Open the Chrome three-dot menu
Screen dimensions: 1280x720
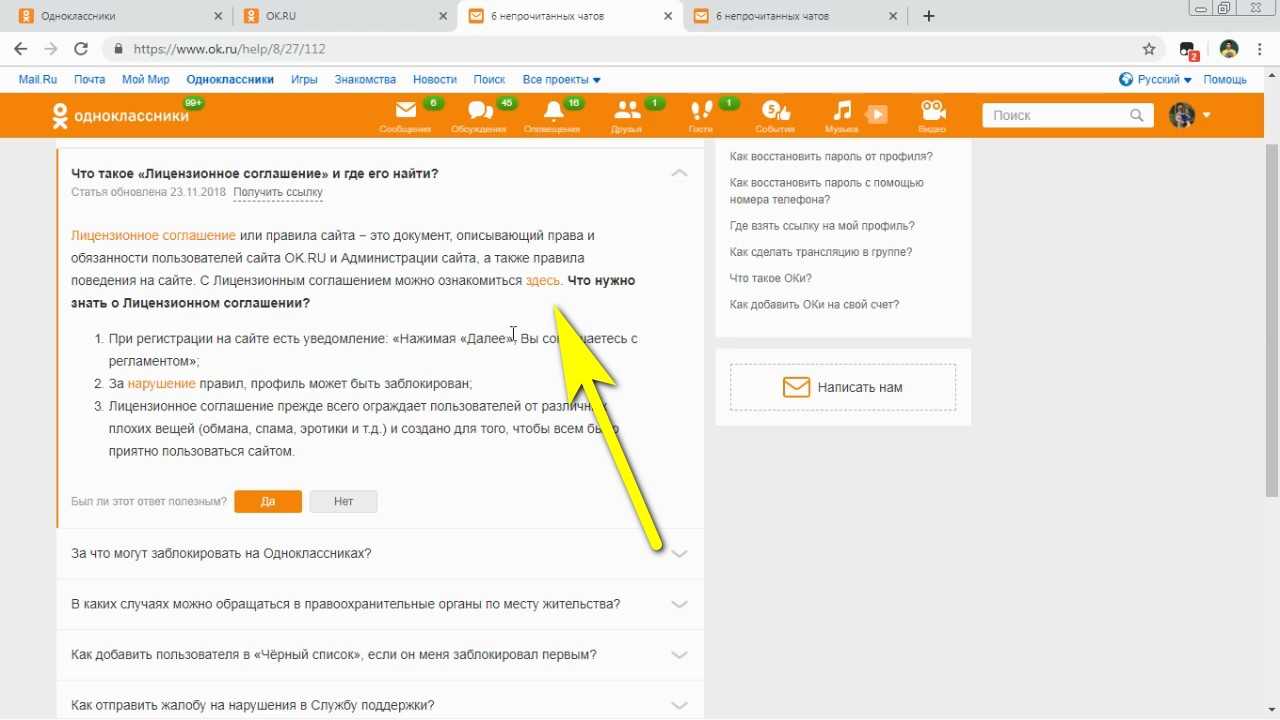(1261, 49)
